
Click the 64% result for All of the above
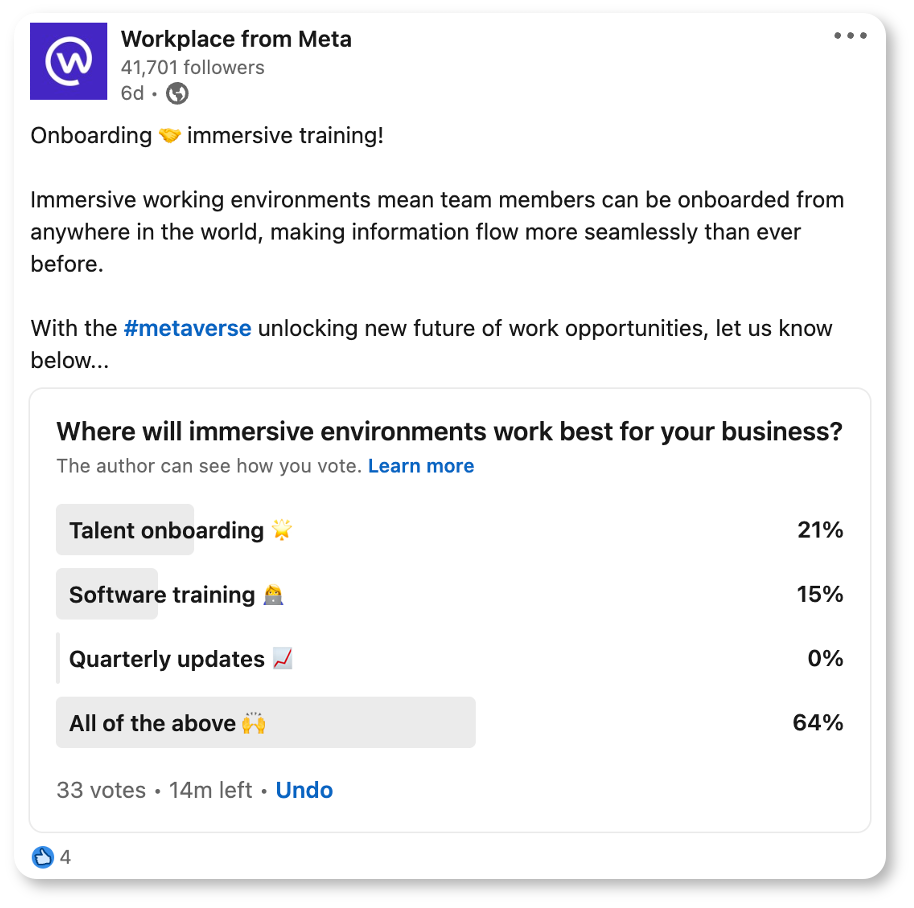click(x=817, y=723)
